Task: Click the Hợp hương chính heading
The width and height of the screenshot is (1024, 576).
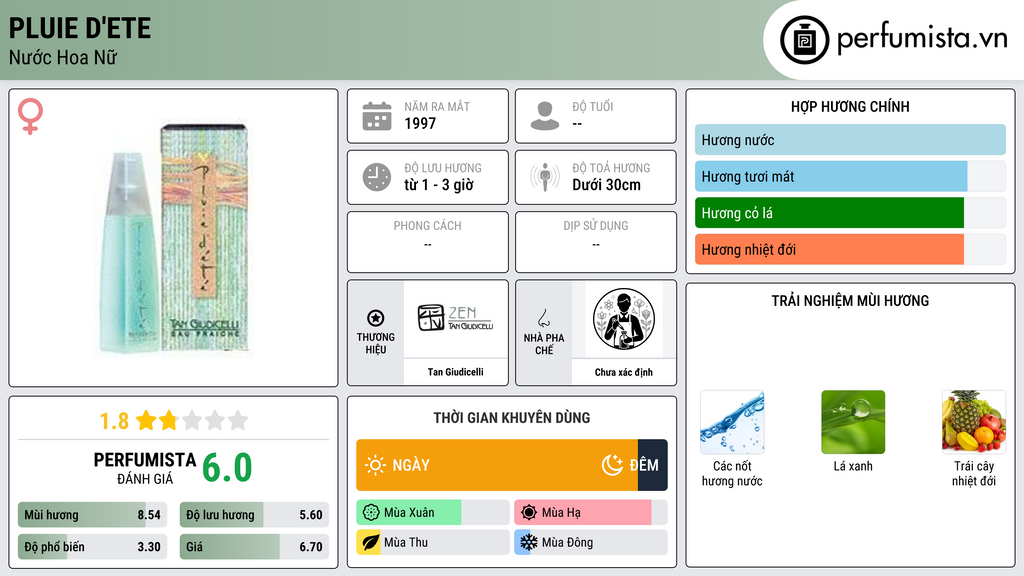Action: [x=850, y=106]
